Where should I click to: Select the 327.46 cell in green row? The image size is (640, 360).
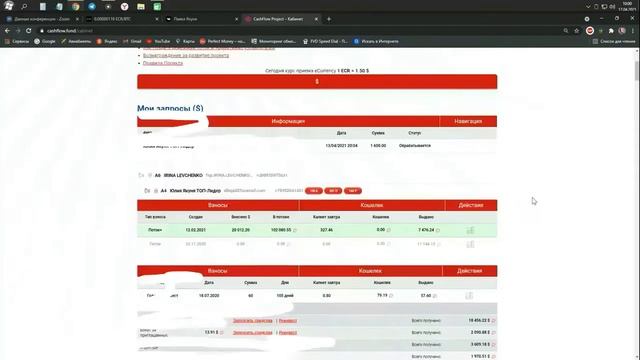327,230
